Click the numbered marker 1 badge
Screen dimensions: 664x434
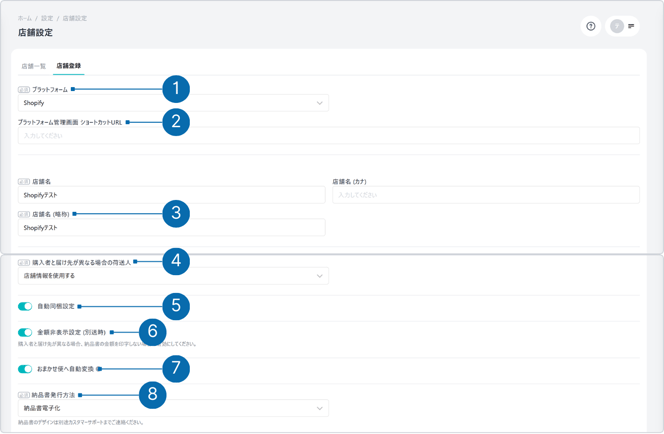(176, 89)
